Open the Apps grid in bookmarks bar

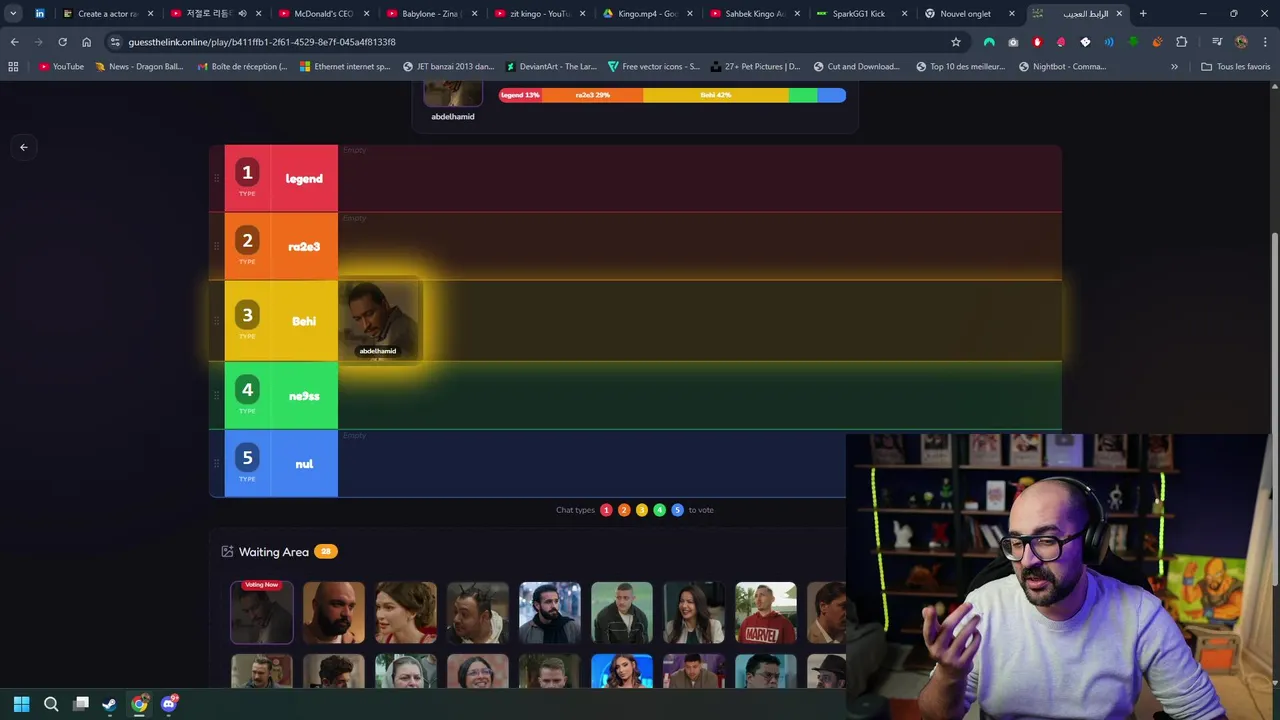click(x=13, y=67)
